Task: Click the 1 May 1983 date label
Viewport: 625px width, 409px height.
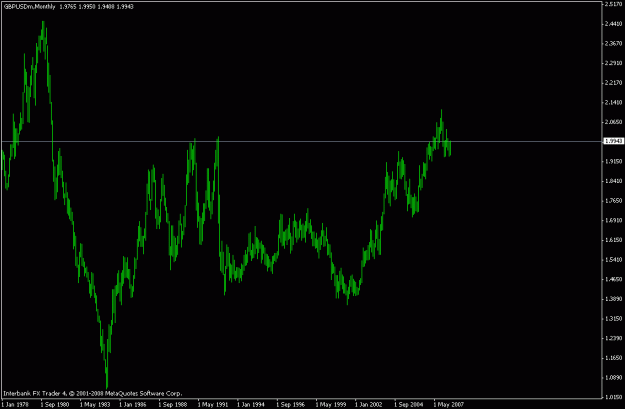Action: pyautogui.click(x=95, y=405)
